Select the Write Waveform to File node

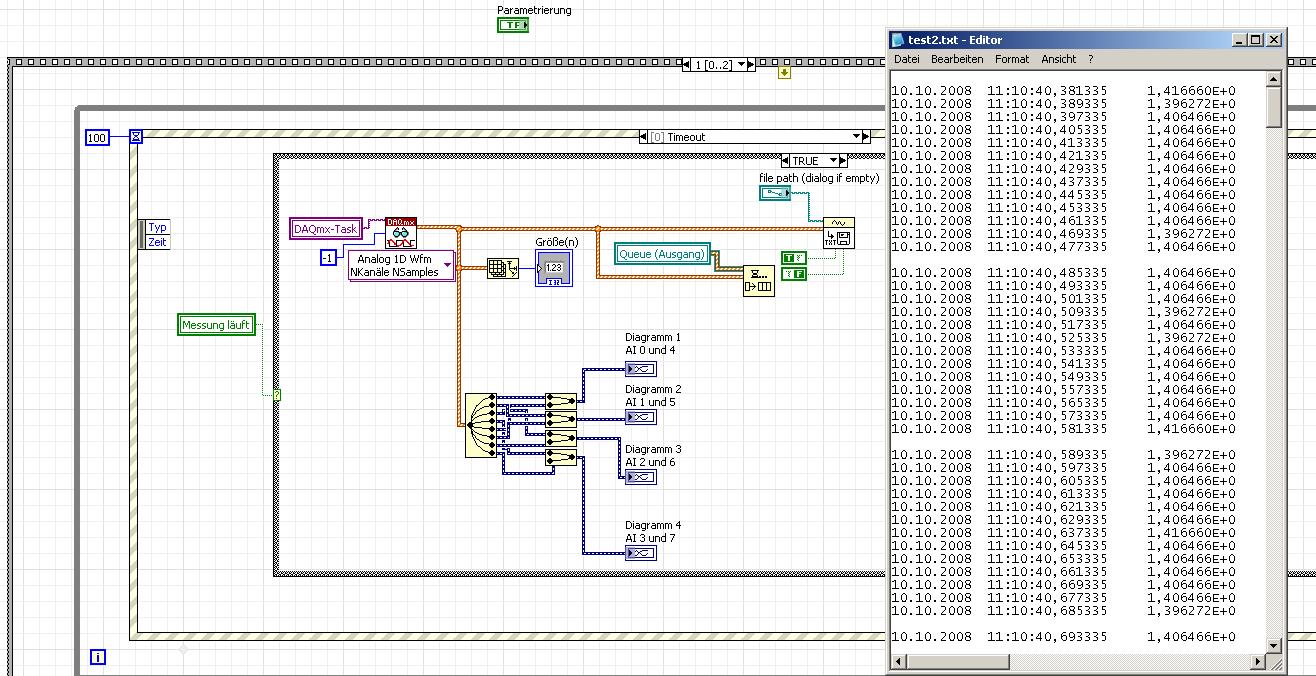tap(838, 234)
